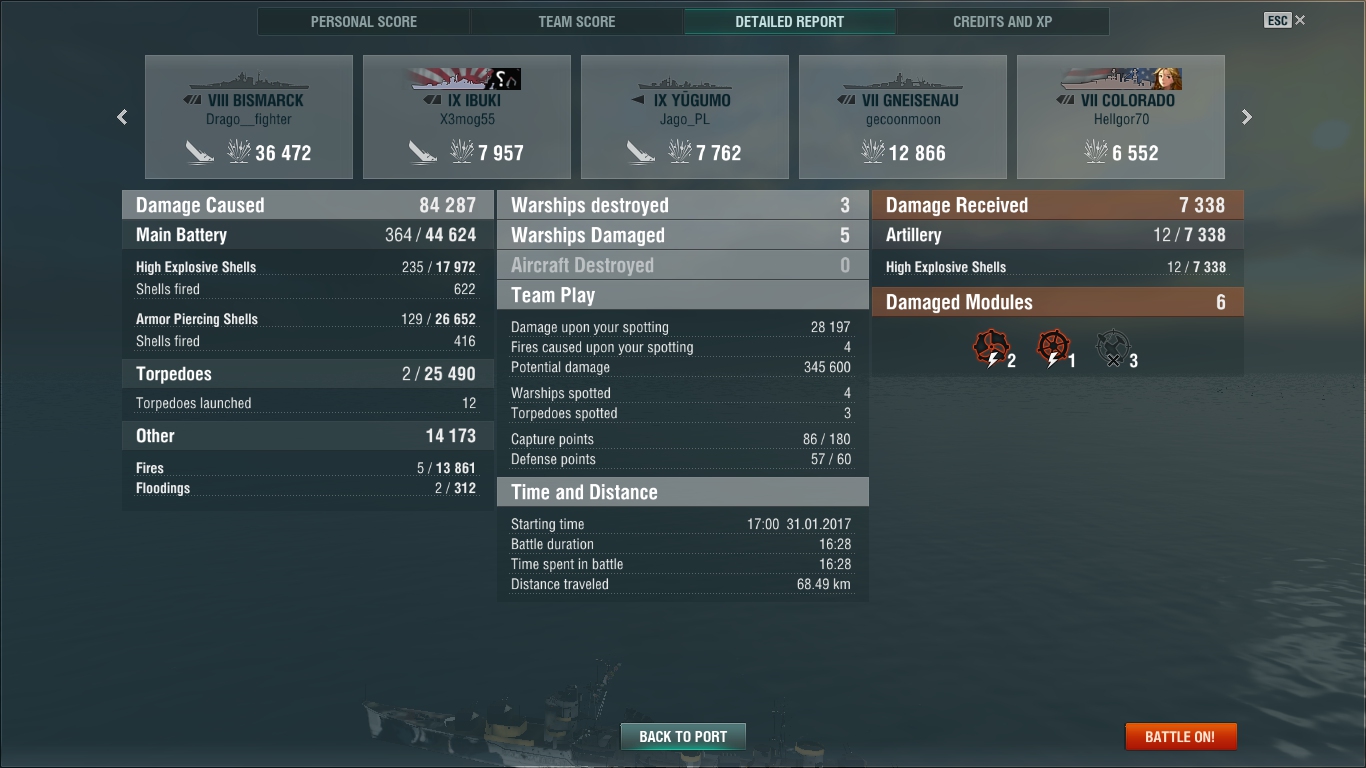Image resolution: width=1366 pixels, height=768 pixels.
Task: Click the sinking ship icon on Yugumo card
Action: click(641, 153)
